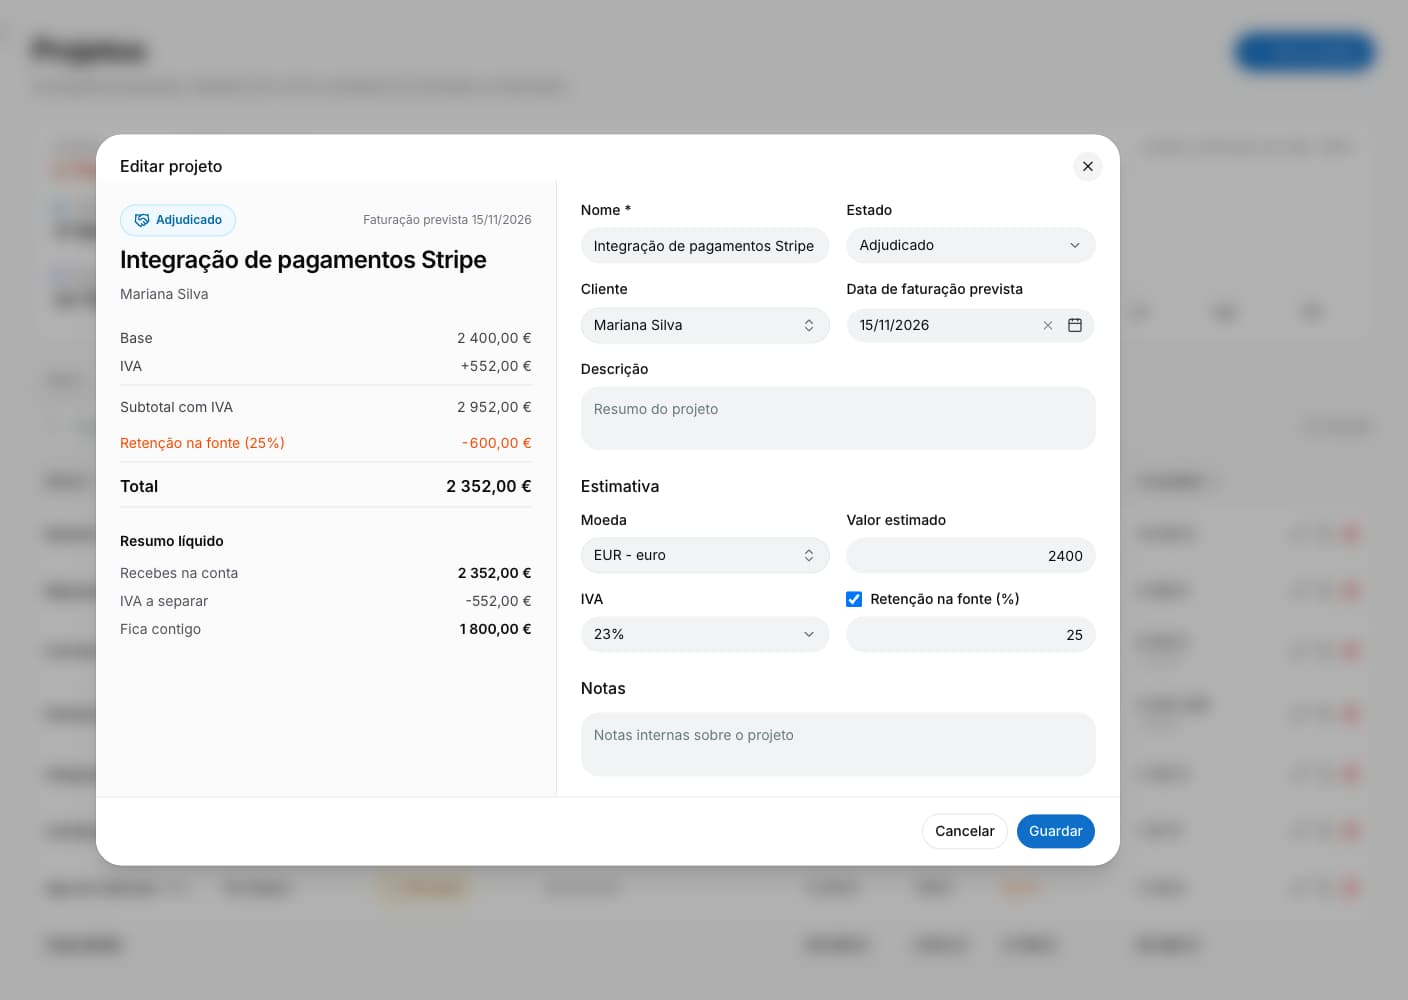Click the Base value 2 400,00 €
This screenshot has height=1000, width=1408.
pos(494,338)
